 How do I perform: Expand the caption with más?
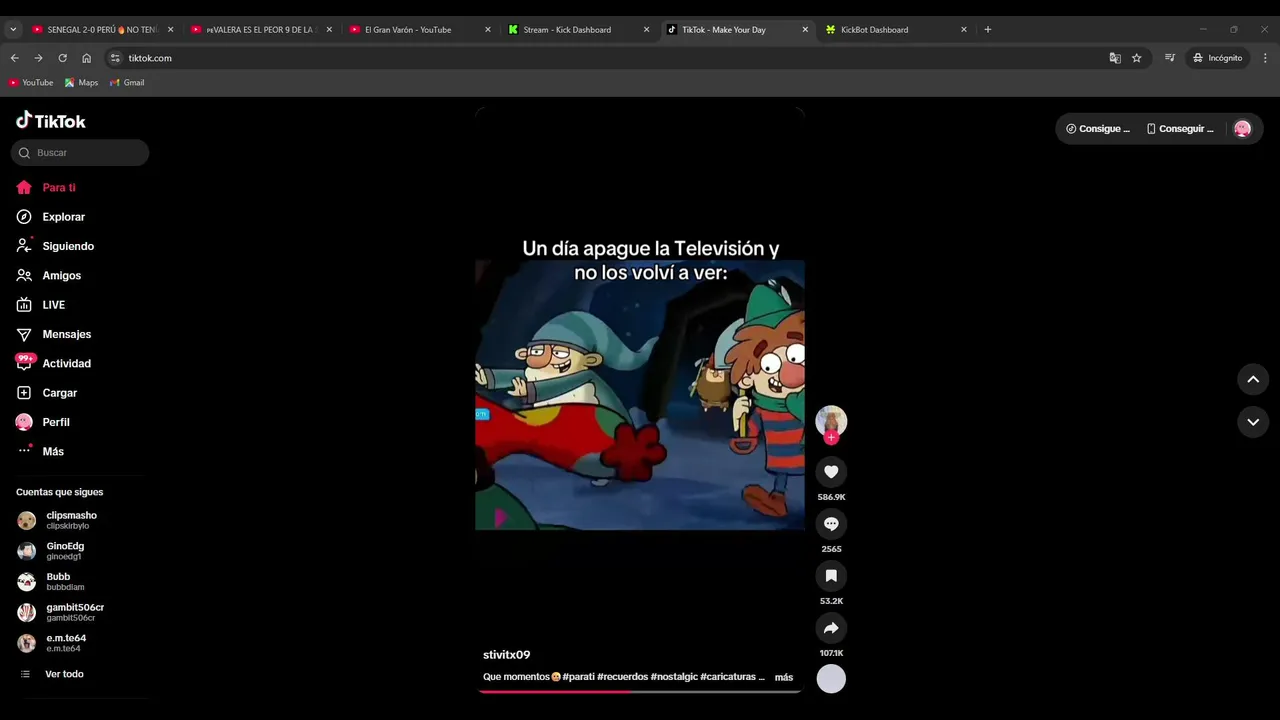tap(784, 677)
